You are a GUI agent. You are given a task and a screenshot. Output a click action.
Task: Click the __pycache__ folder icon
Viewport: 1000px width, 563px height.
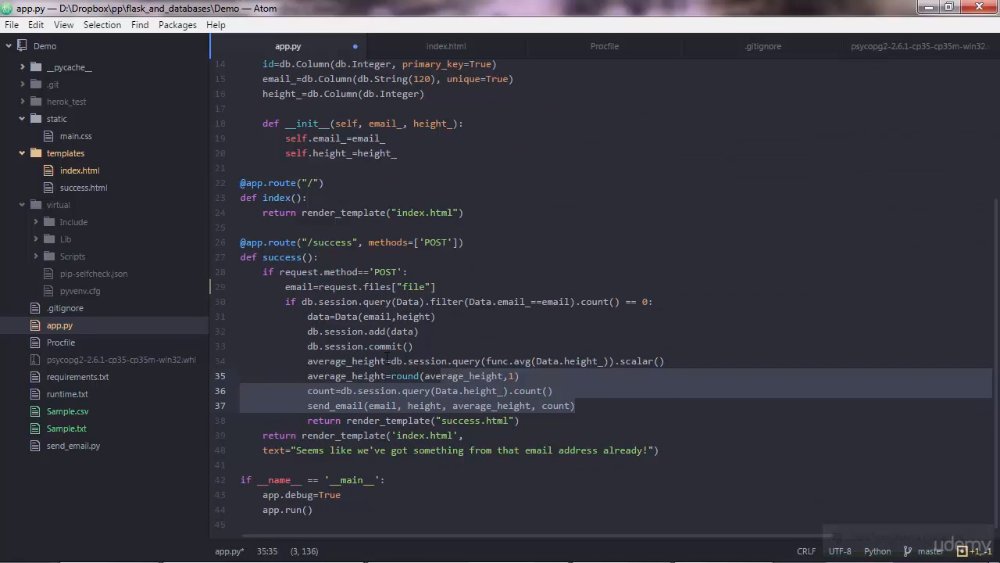[36, 67]
